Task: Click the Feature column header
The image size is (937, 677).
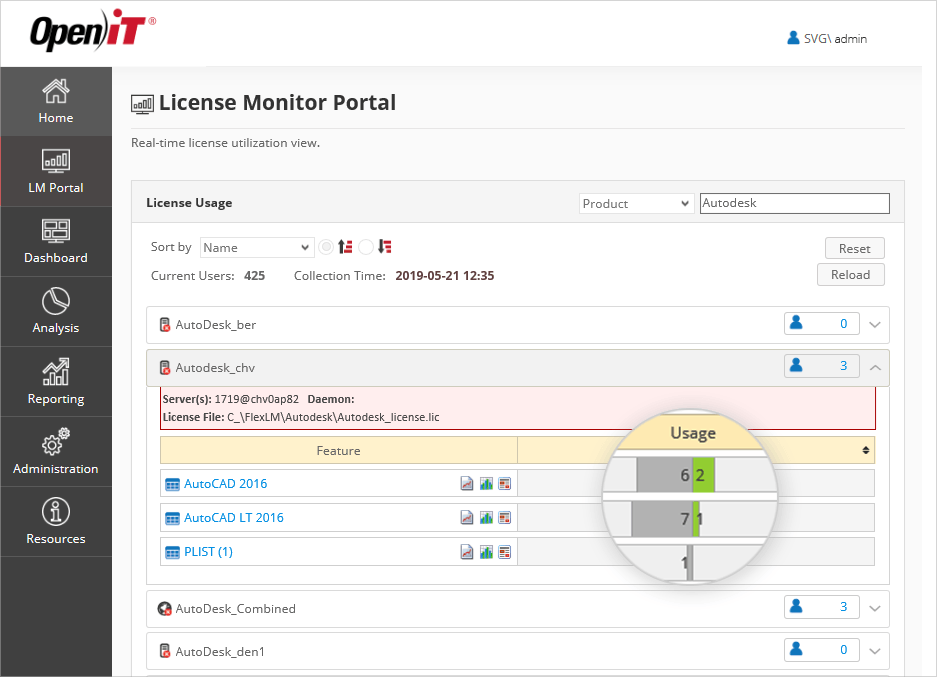Action: point(338,451)
